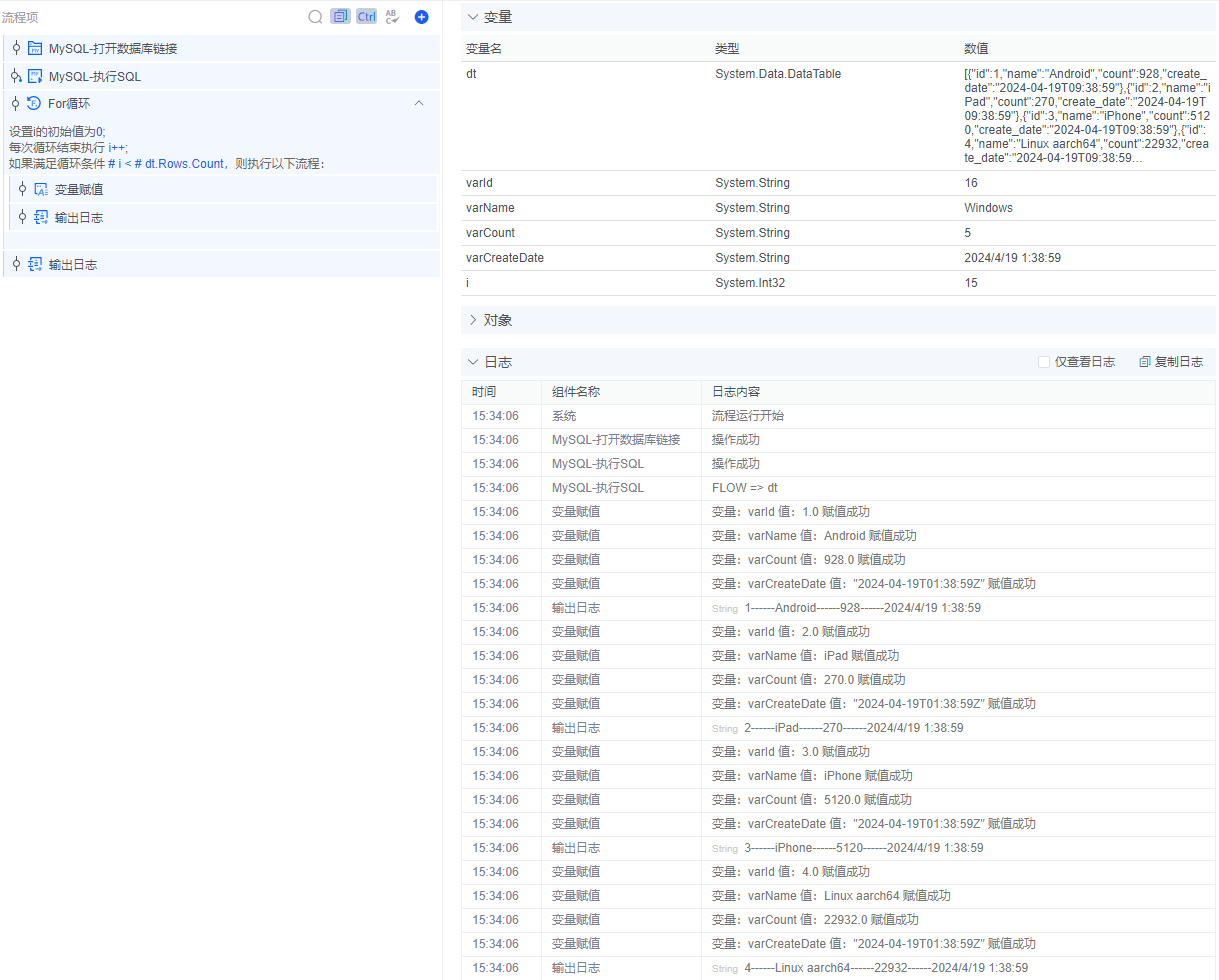Select the MySQL-执行SQL step icon
This screenshot has width=1219, height=980.
tap(35, 76)
